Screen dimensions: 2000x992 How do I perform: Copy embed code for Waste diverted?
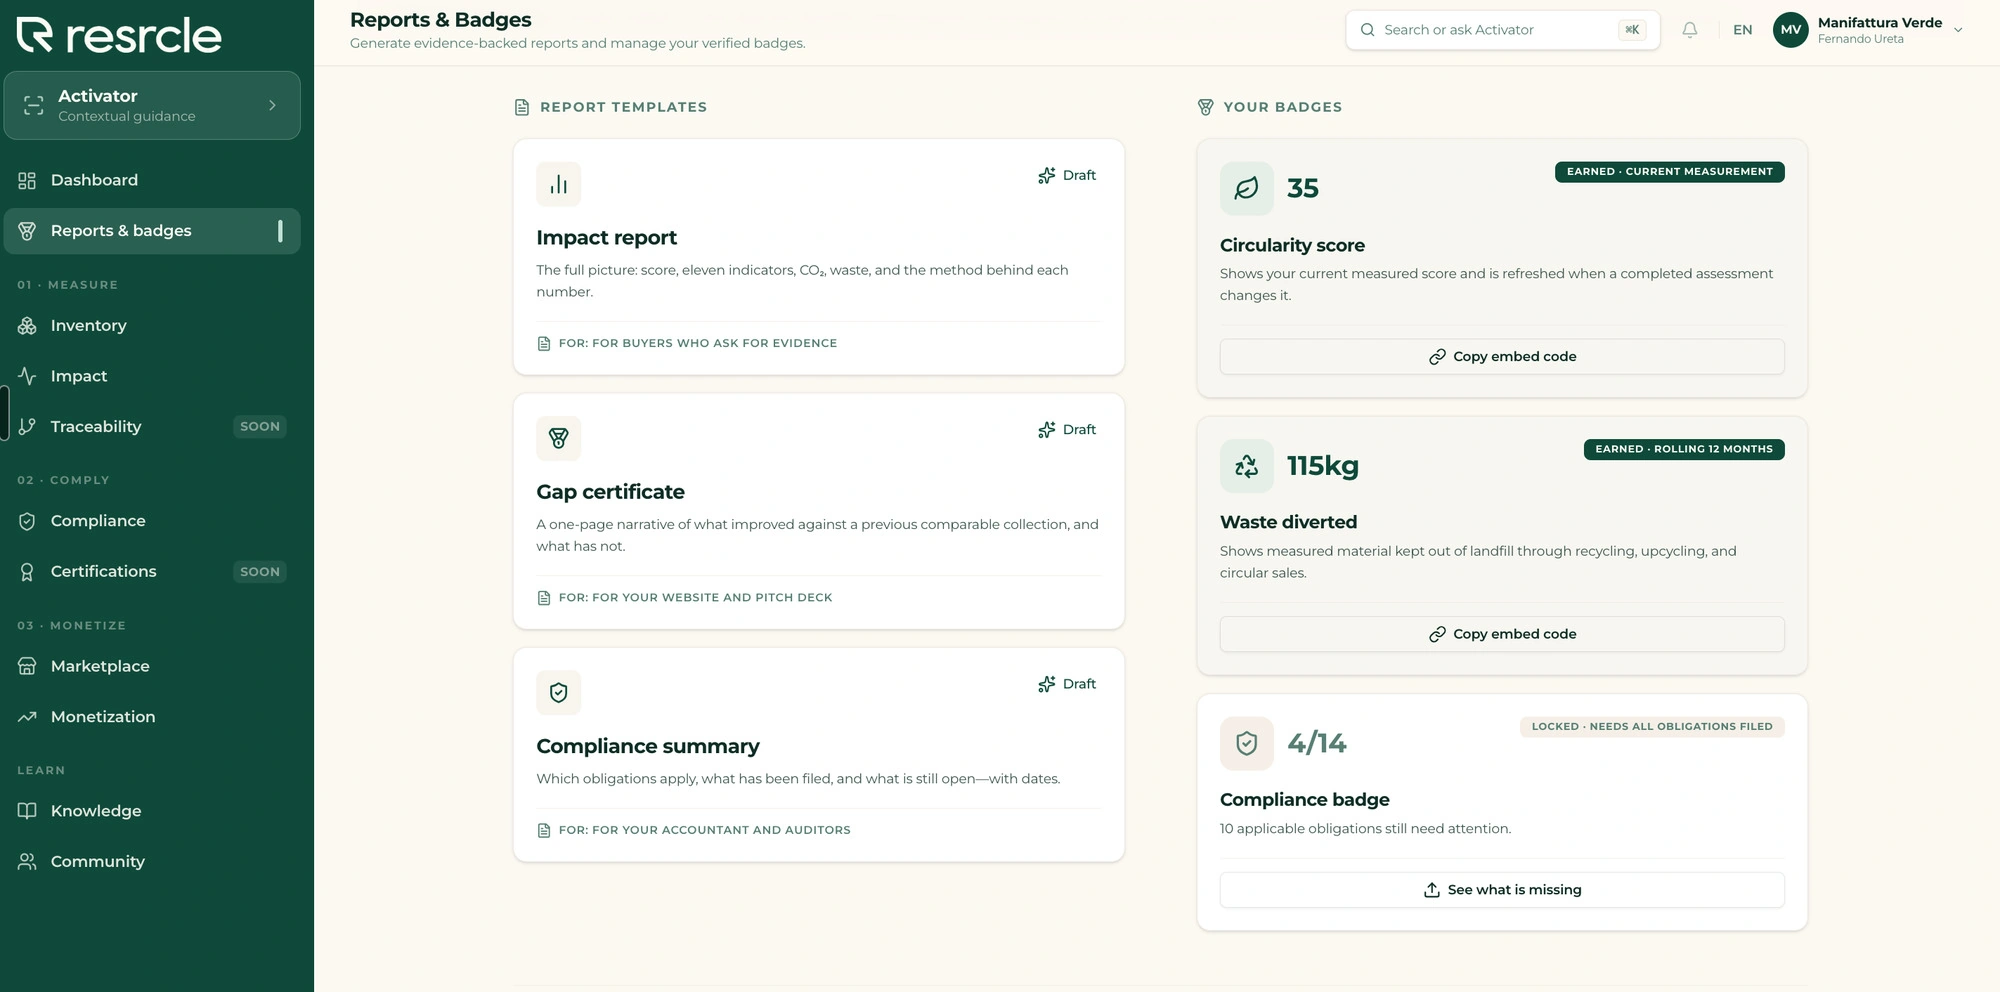pyautogui.click(x=1502, y=634)
